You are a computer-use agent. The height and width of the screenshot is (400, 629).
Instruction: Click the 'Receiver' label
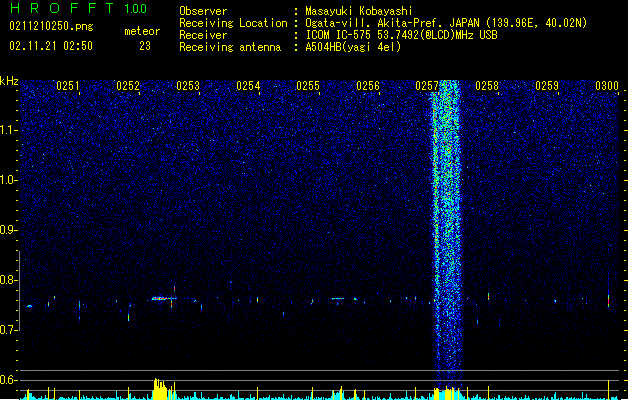coord(203,35)
